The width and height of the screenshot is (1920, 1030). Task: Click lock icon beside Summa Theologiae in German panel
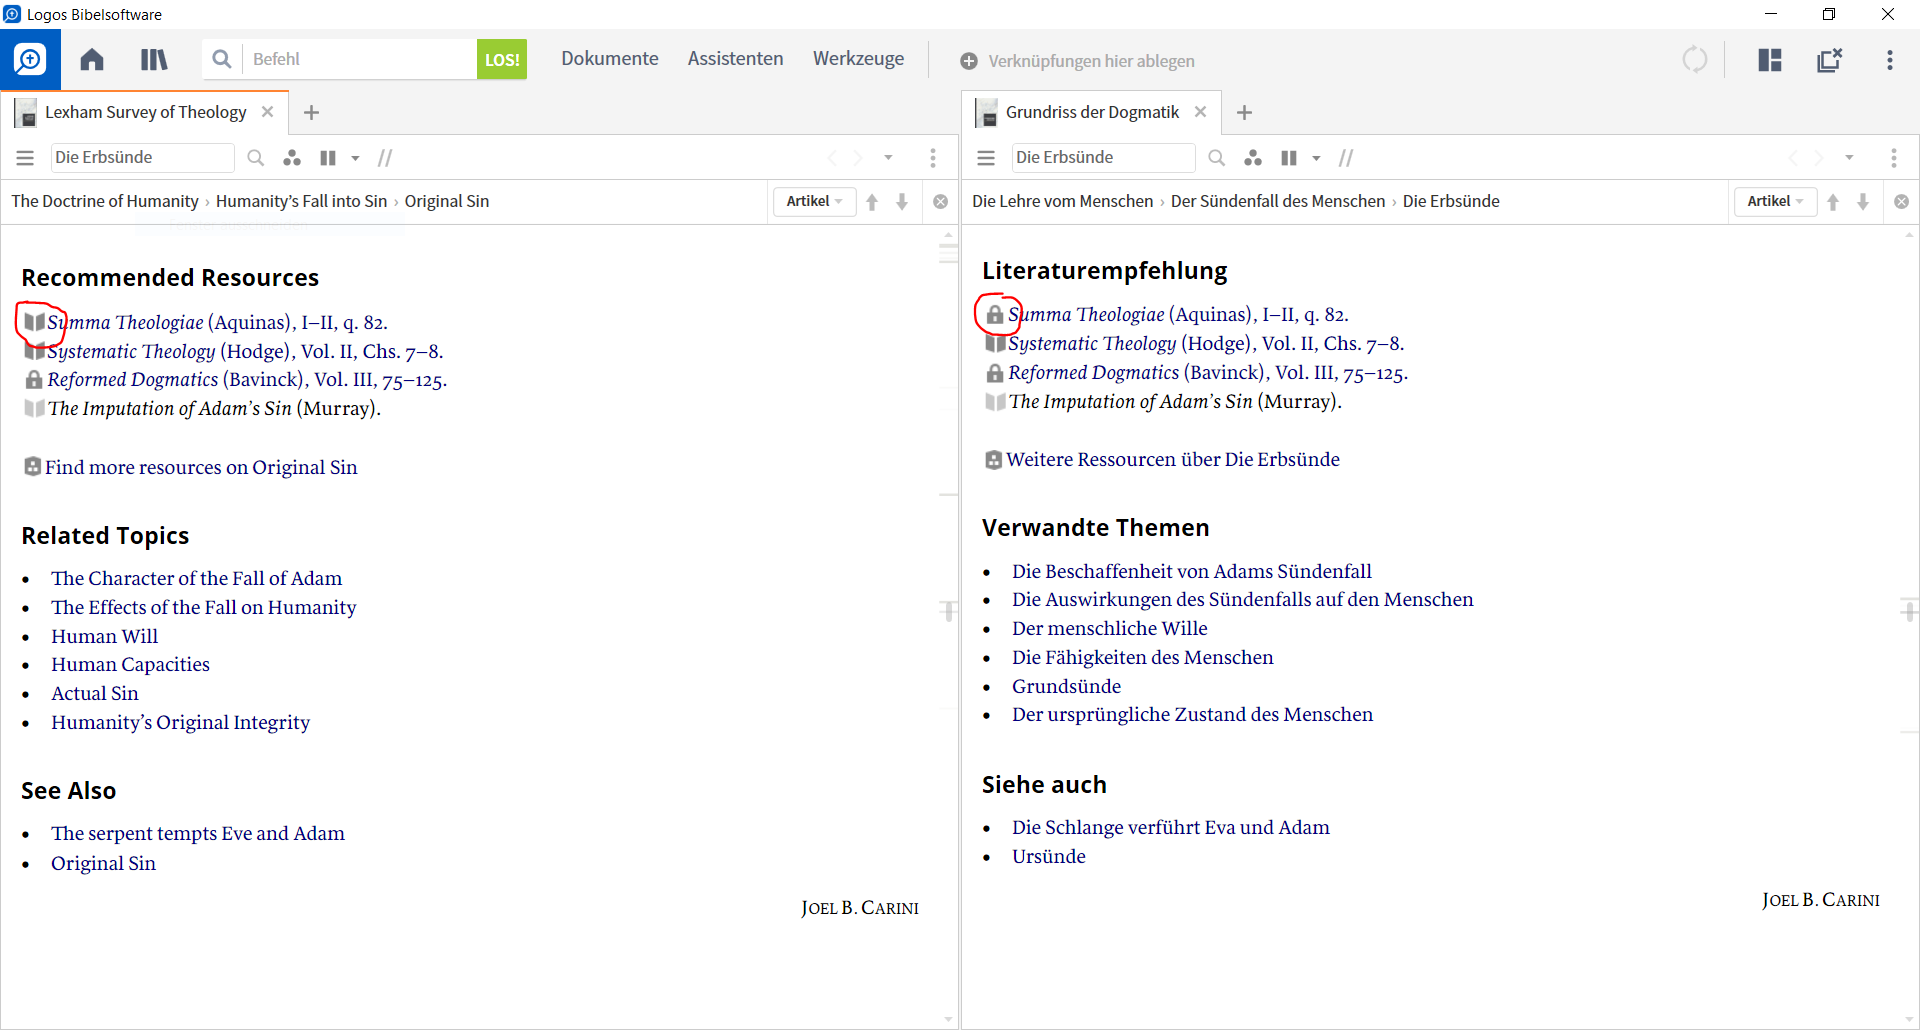(995, 315)
